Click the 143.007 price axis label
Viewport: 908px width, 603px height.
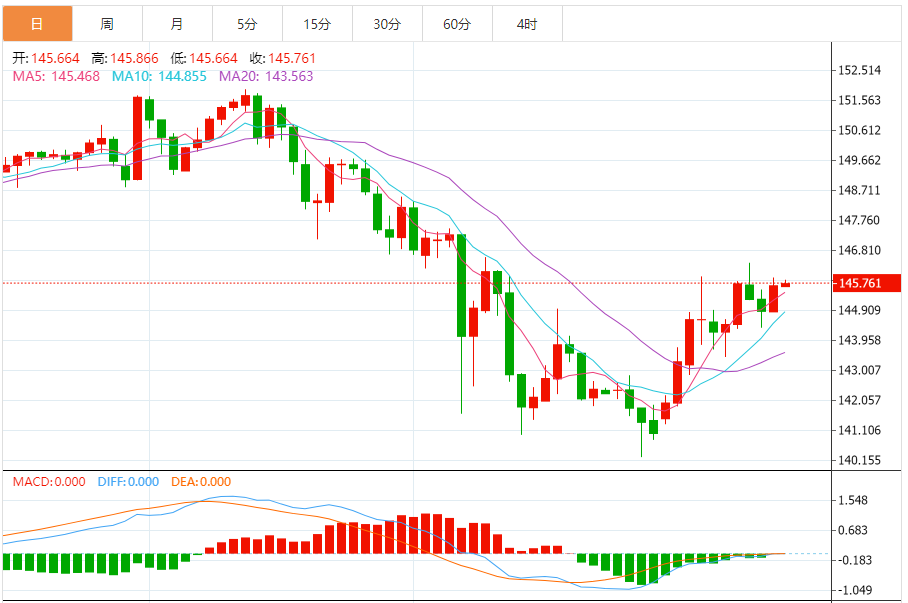click(859, 370)
